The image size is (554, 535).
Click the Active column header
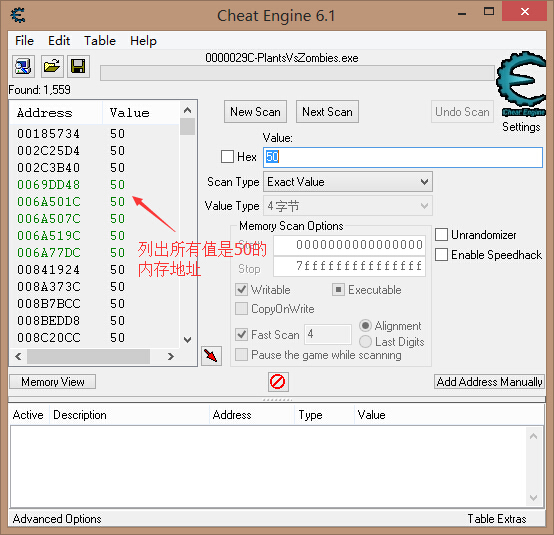point(28,415)
